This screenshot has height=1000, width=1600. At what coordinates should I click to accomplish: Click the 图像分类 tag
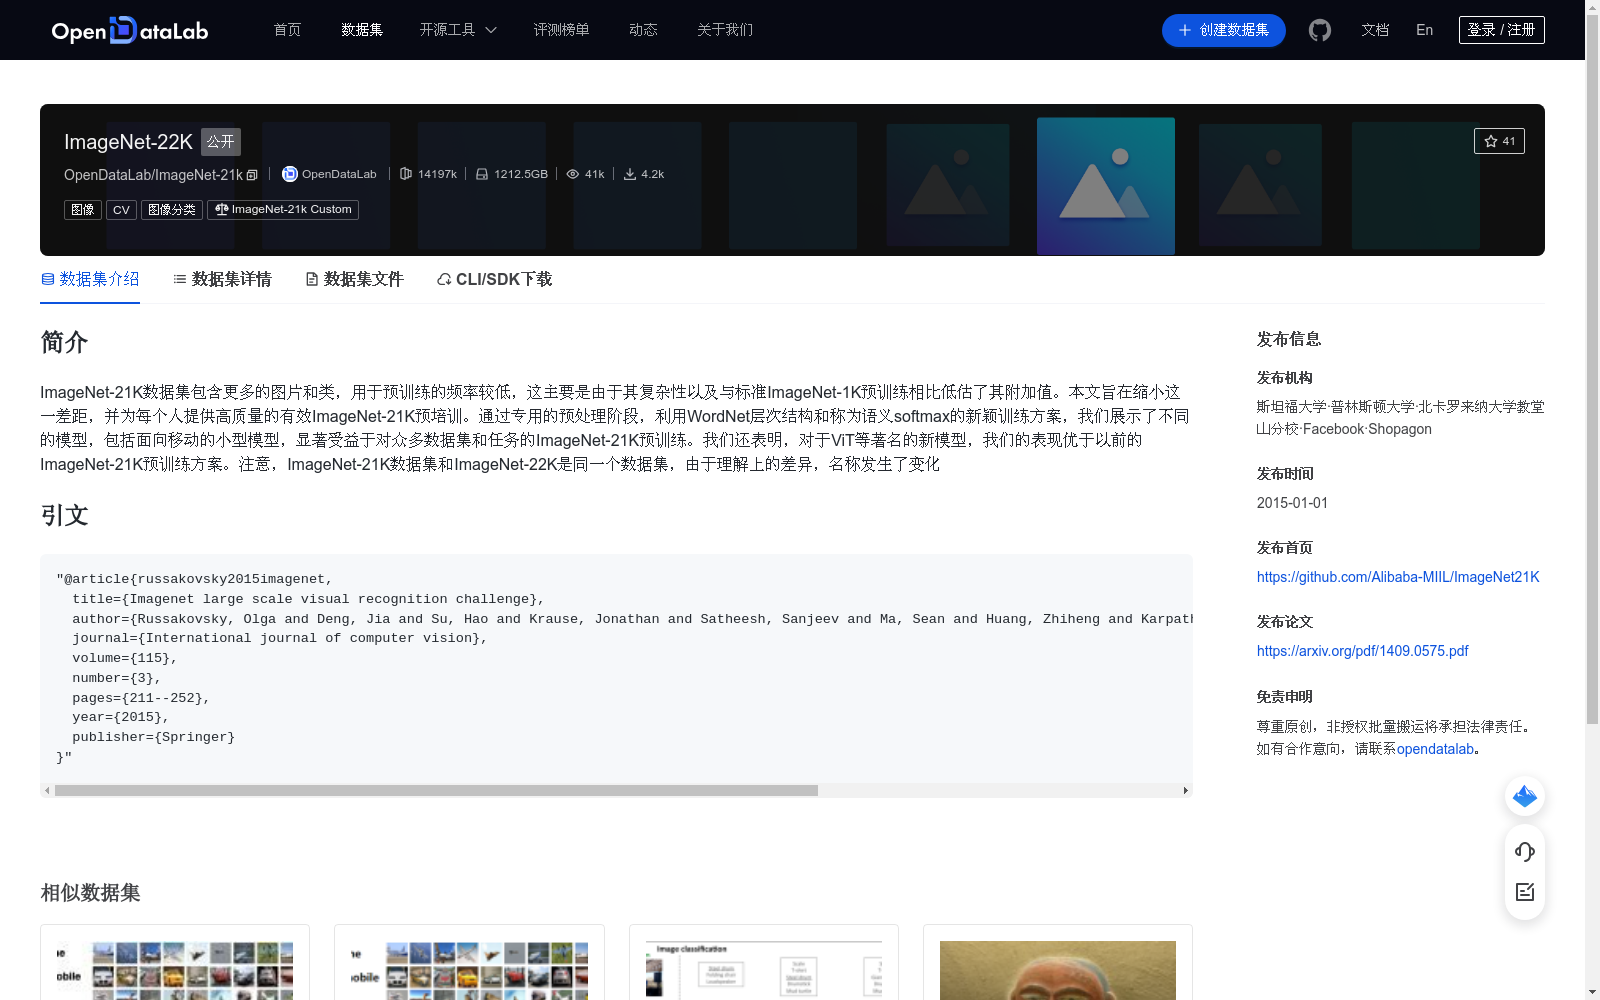click(172, 210)
